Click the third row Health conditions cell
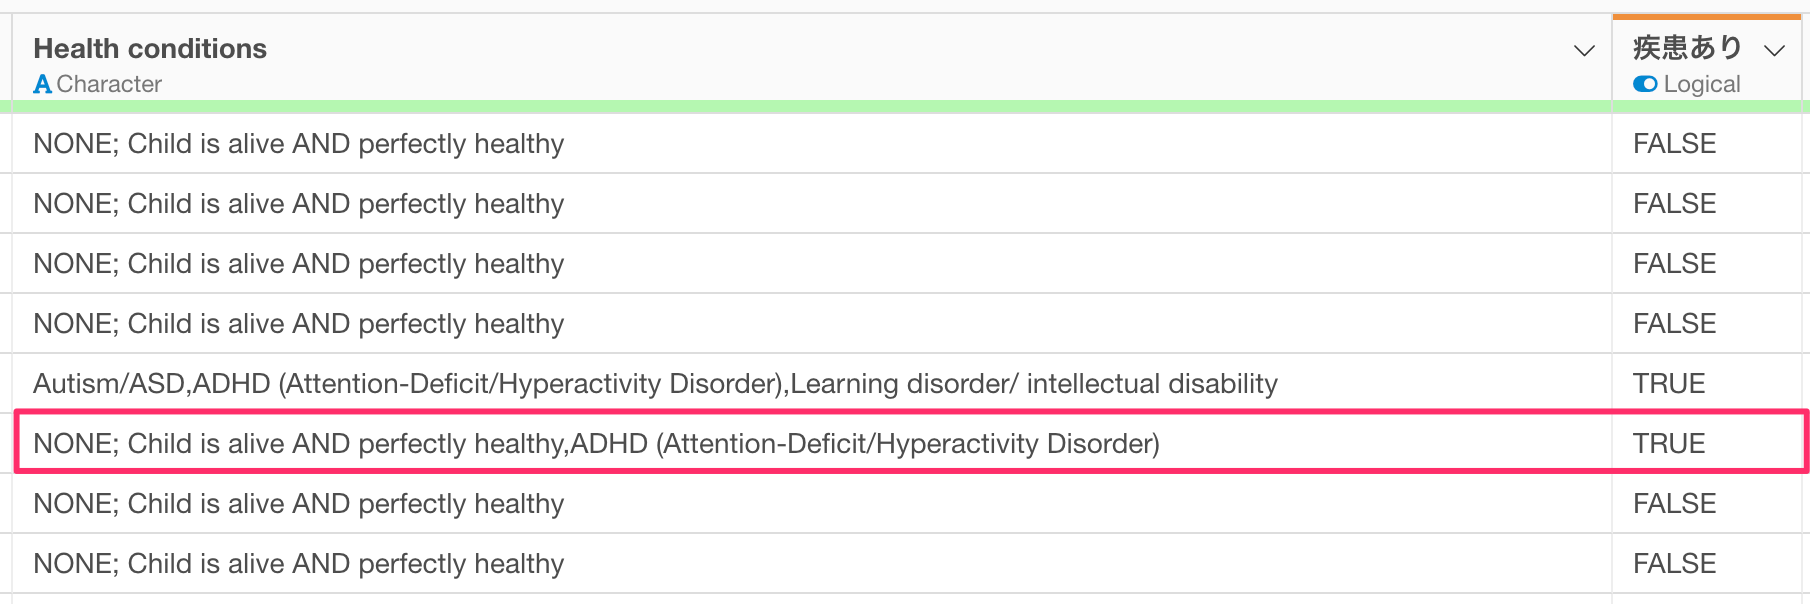 [812, 264]
